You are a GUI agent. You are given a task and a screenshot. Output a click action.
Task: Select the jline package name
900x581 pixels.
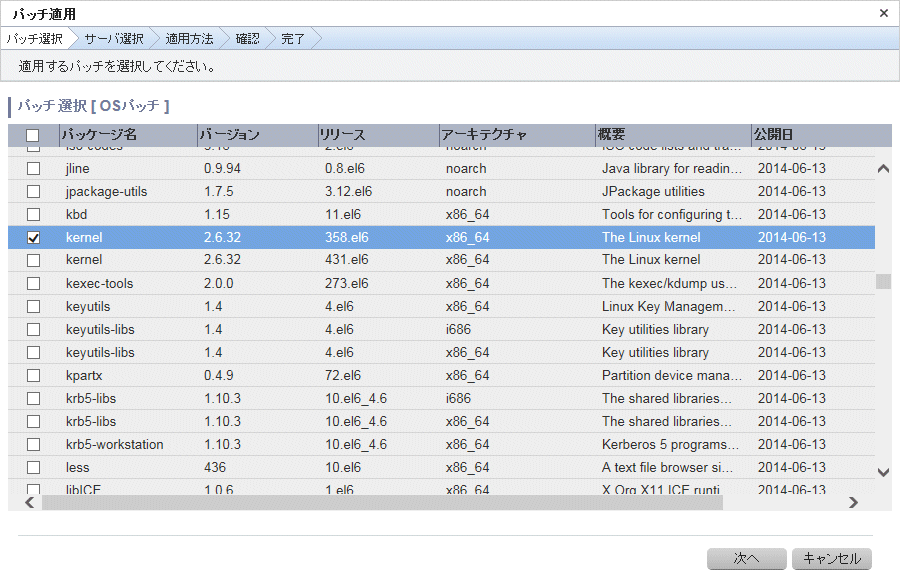[77, 169]
